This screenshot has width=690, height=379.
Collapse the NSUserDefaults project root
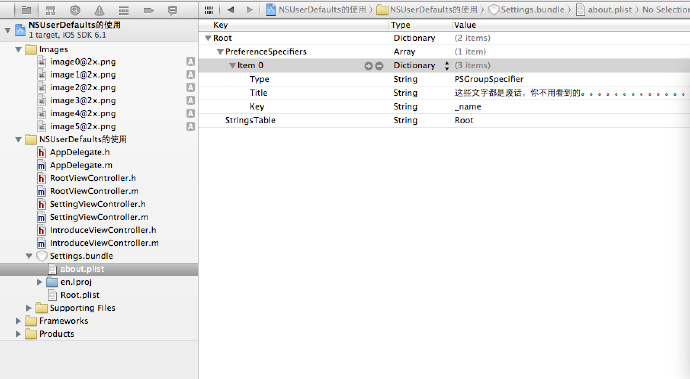pyautogui.click(x=7, y=30)
